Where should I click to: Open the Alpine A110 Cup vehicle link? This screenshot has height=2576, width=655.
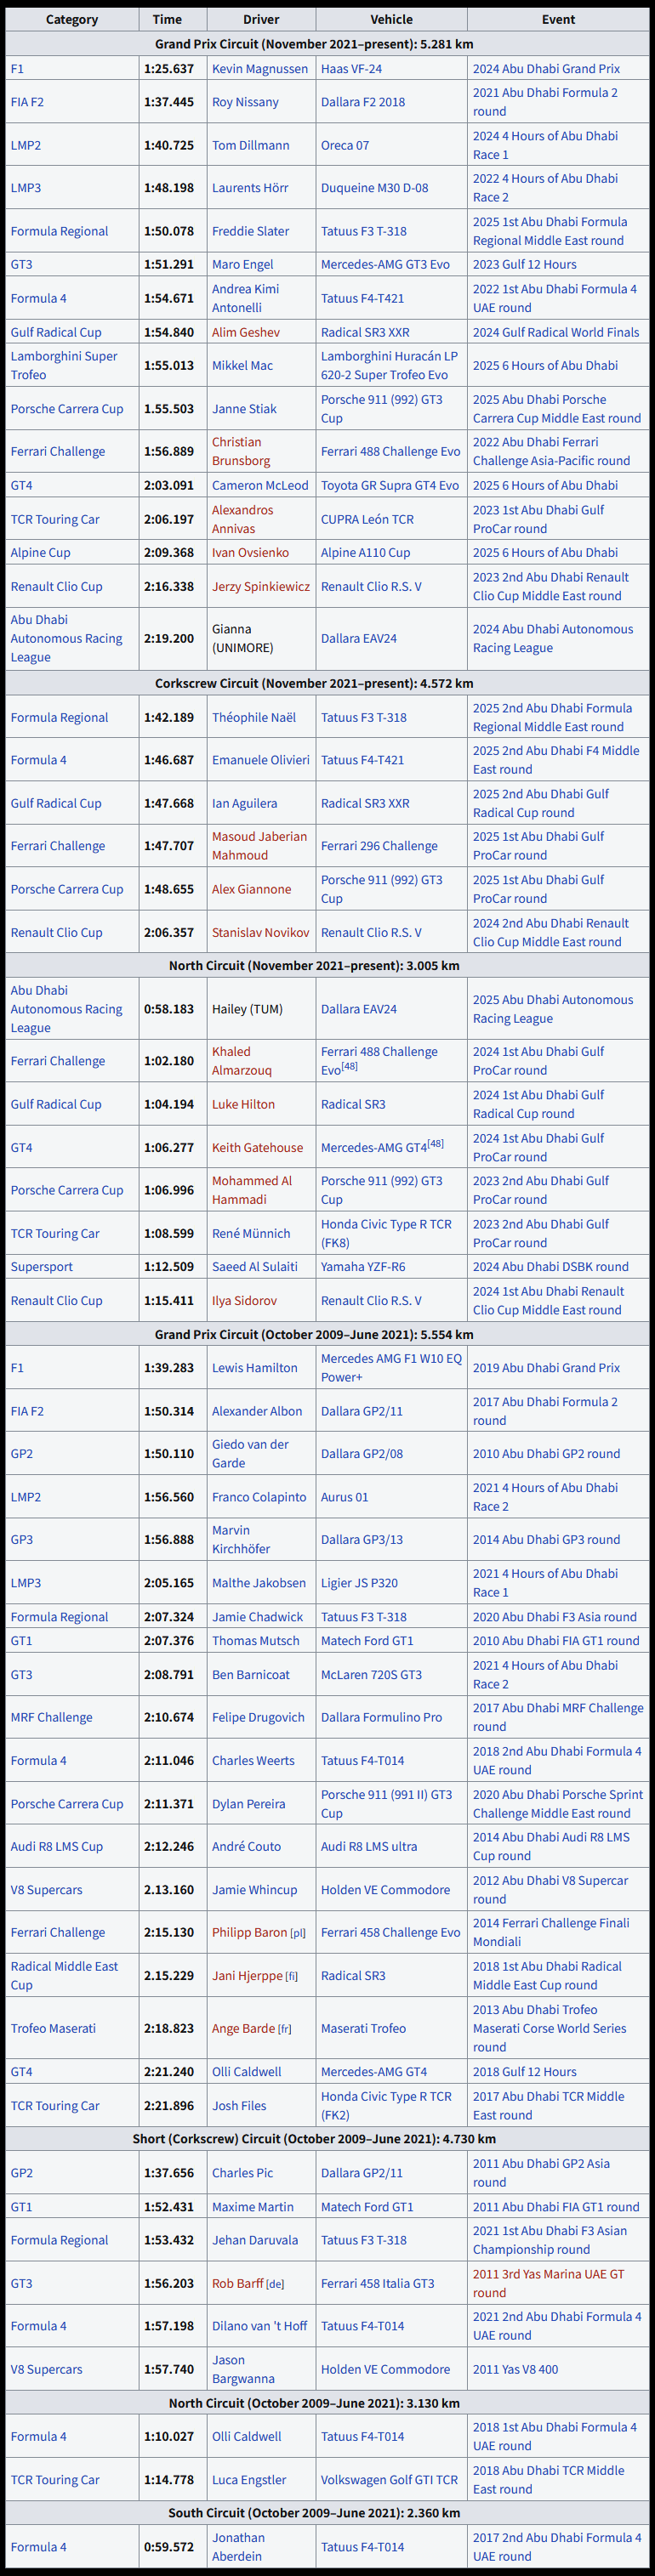coord(365,553)
